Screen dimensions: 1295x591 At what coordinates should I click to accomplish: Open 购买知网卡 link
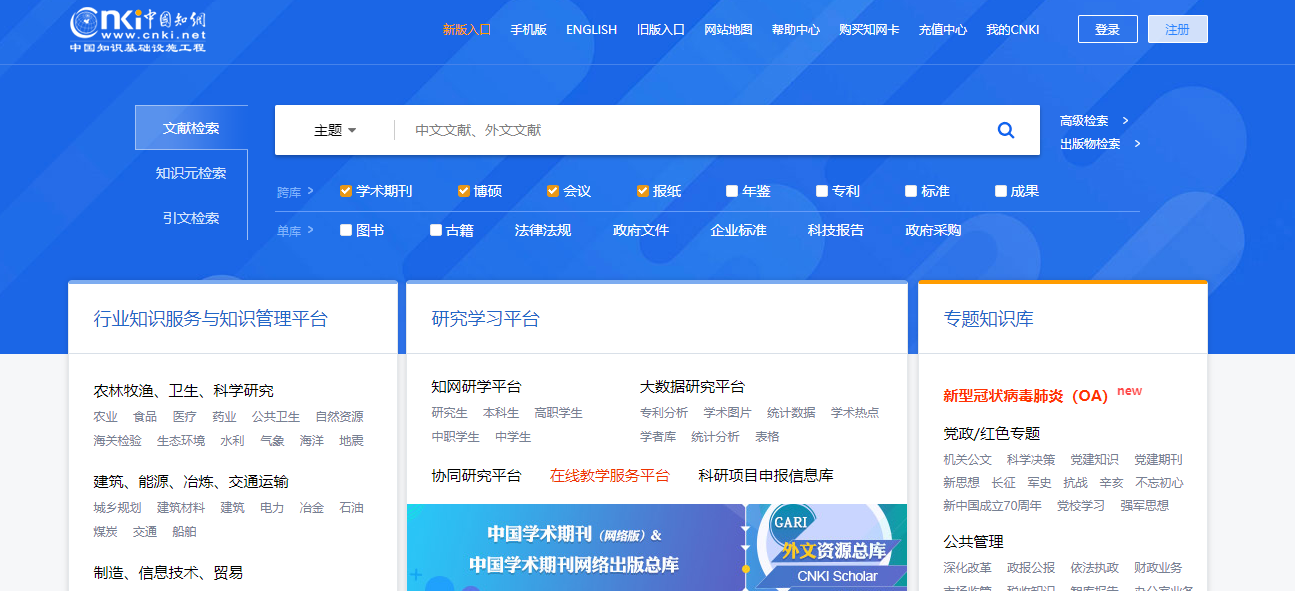[x=870, y=30]
